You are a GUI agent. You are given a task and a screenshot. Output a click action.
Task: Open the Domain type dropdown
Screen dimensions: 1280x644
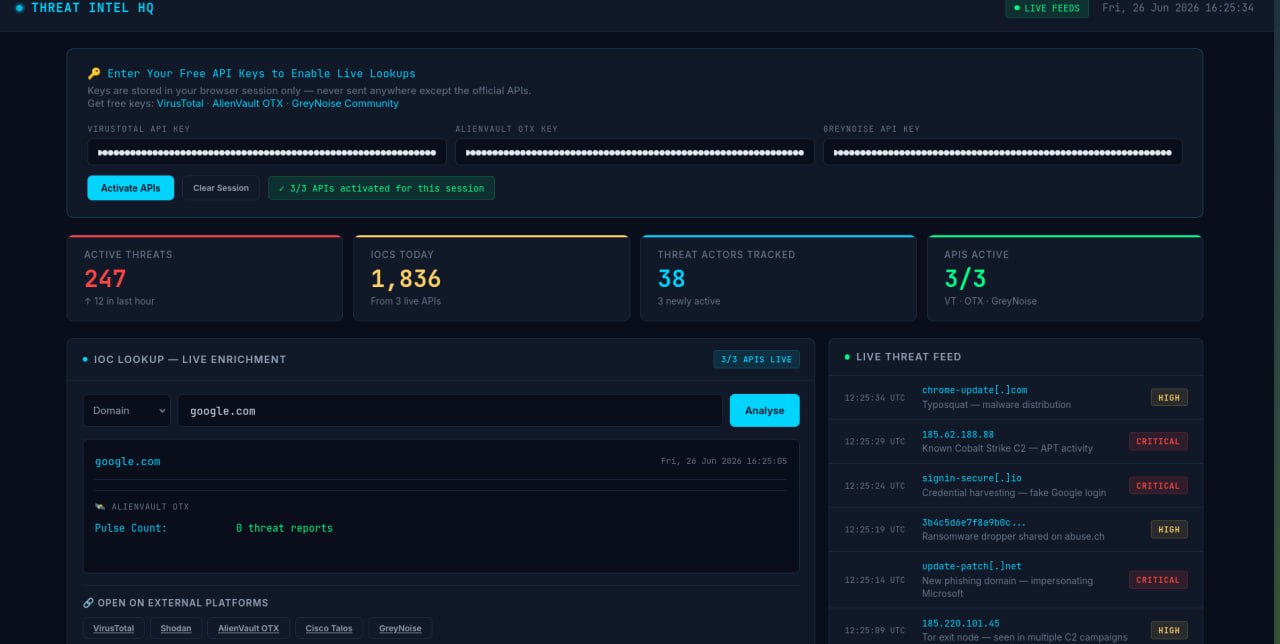(126, 411)
